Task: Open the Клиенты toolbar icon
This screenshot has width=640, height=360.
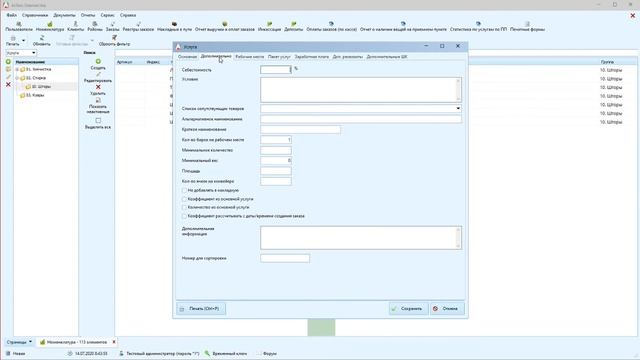Action: click(x=76, y=24)
